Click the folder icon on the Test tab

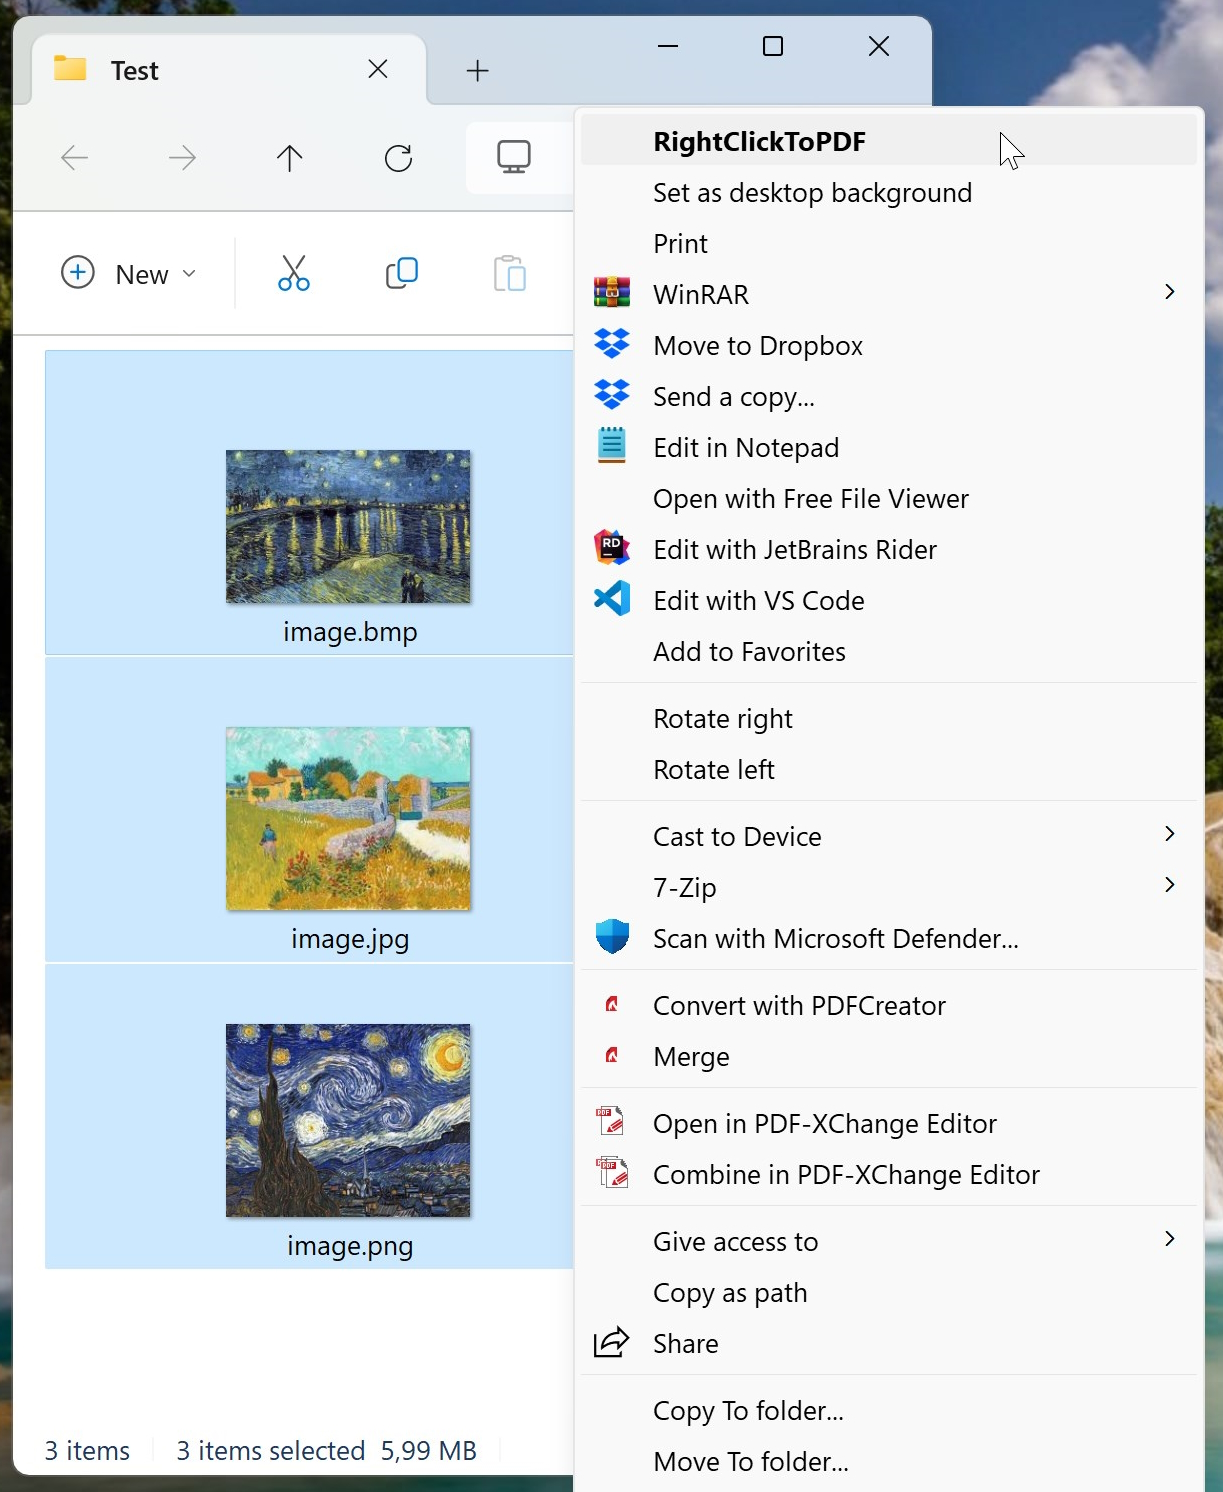pos(70,69)
